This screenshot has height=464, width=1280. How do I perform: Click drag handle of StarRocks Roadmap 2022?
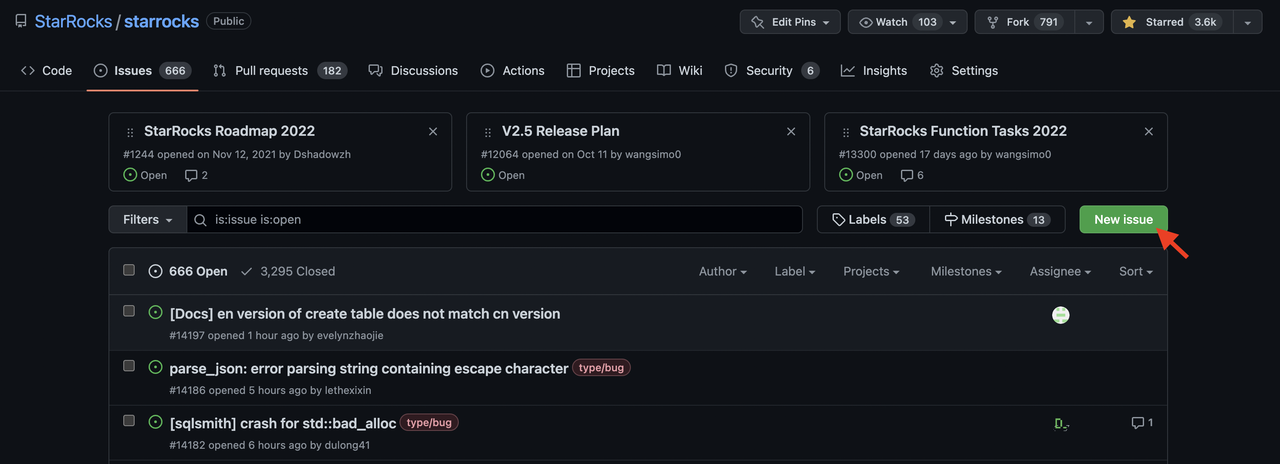(x=130, y=132)
